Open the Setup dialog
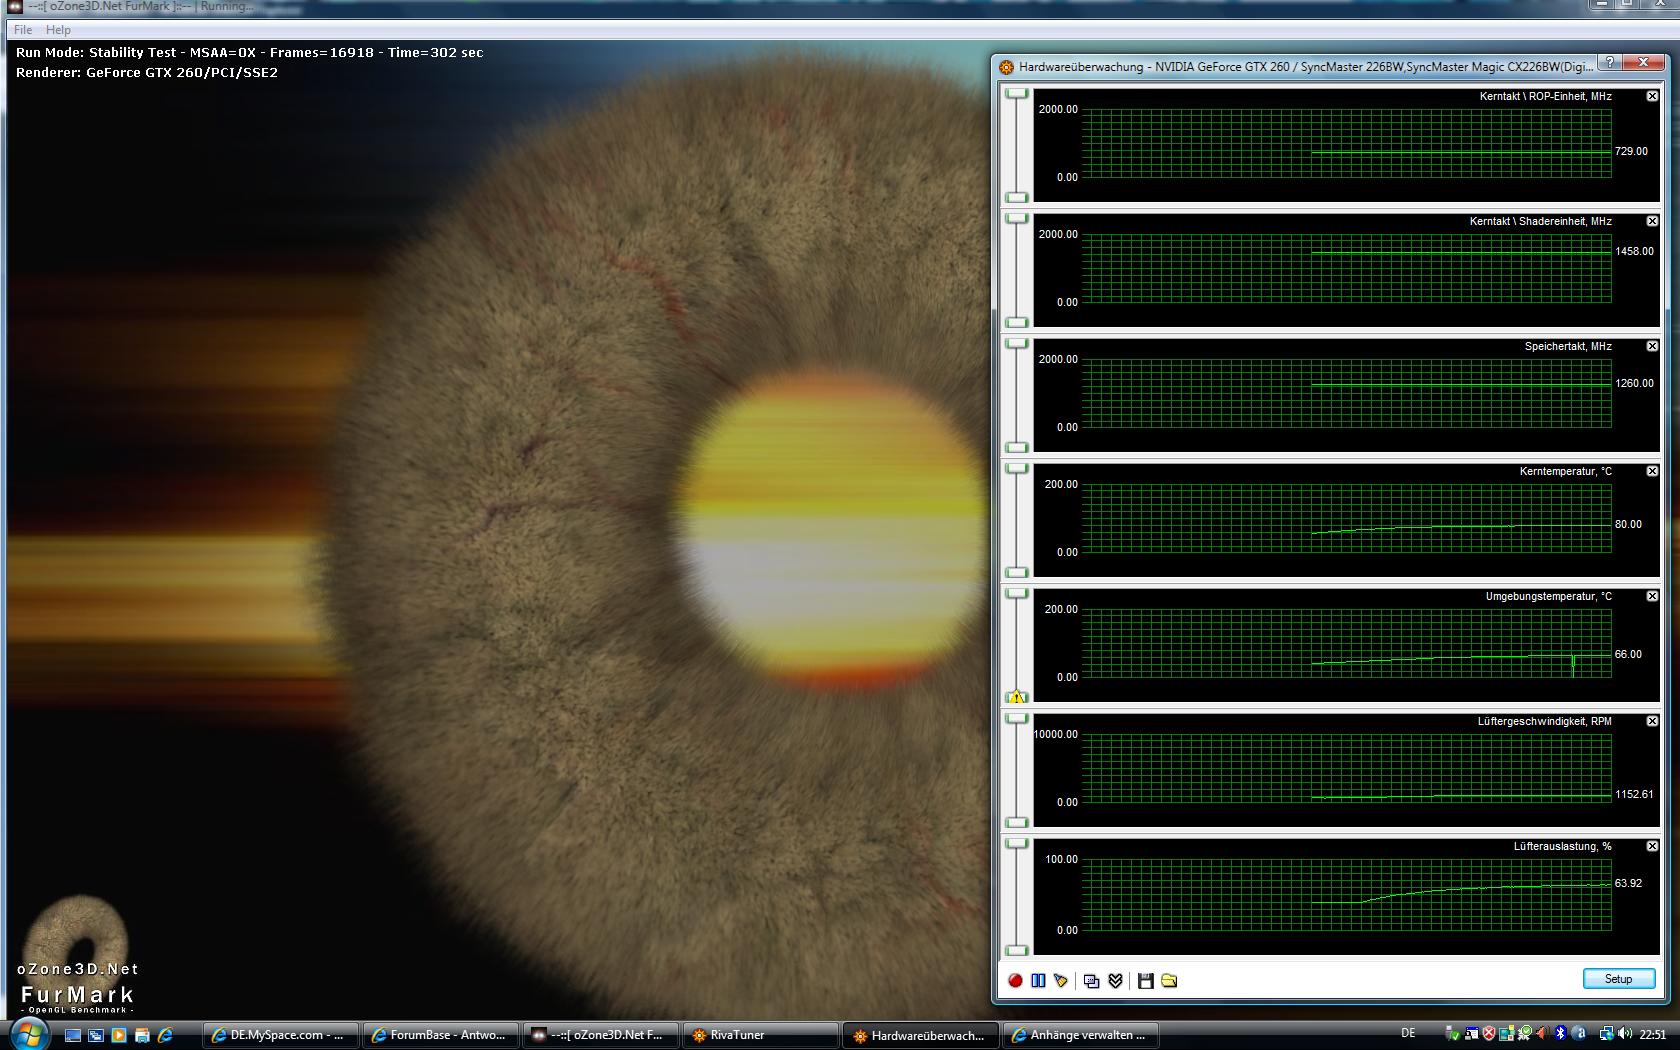The width and height of the screenshot is (1680, 1050). (x=1618, y=979)
